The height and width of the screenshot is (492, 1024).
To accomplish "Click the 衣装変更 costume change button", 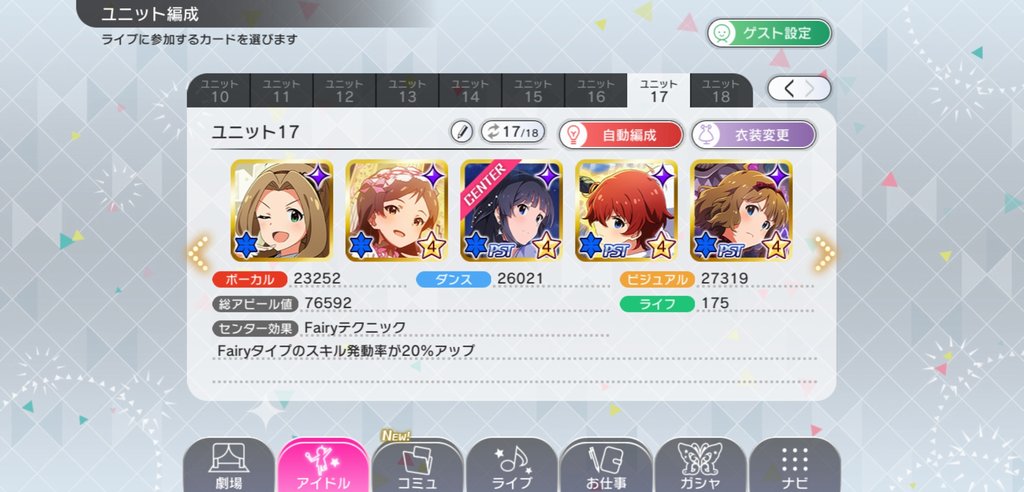I will point(754,135).
